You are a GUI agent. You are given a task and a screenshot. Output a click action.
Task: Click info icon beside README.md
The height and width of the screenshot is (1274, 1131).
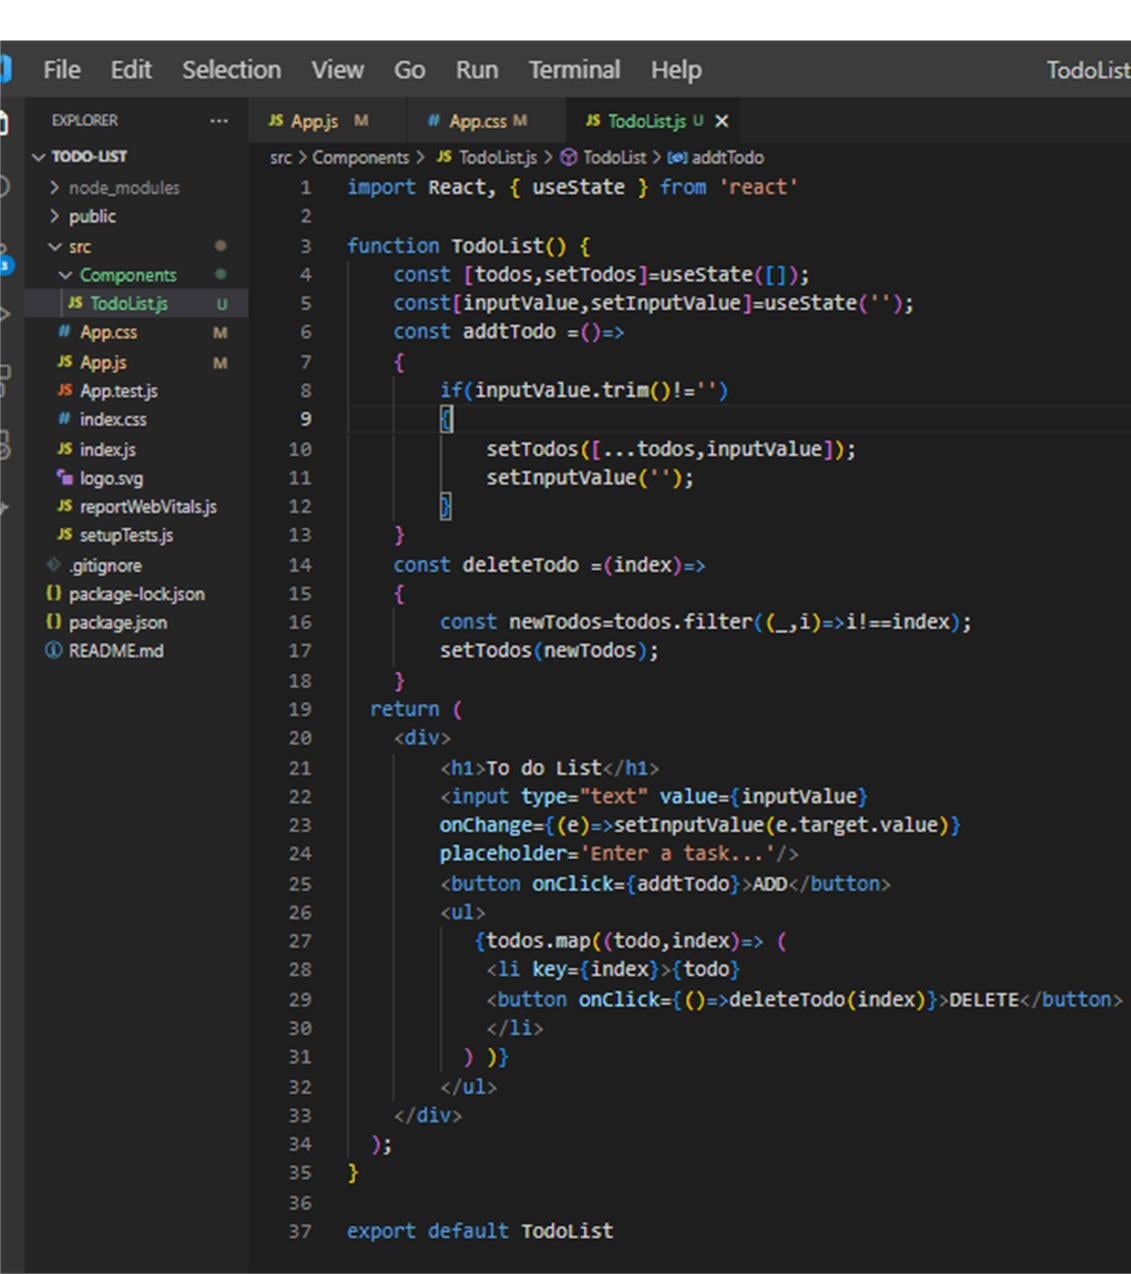point(54,651)
